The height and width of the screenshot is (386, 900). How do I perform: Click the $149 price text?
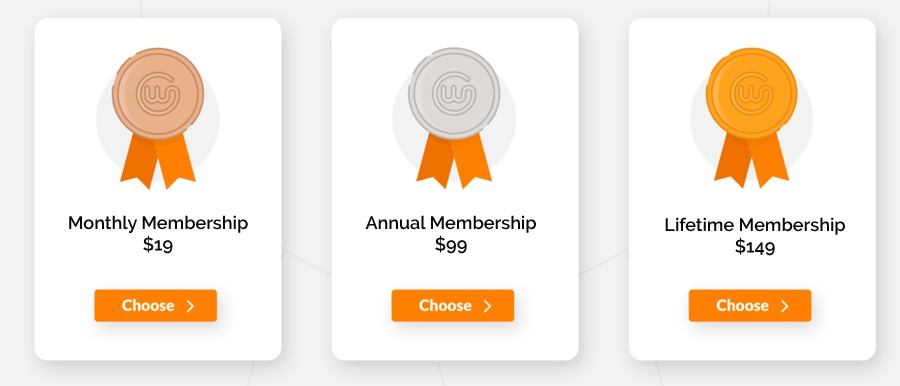[755, 247]
